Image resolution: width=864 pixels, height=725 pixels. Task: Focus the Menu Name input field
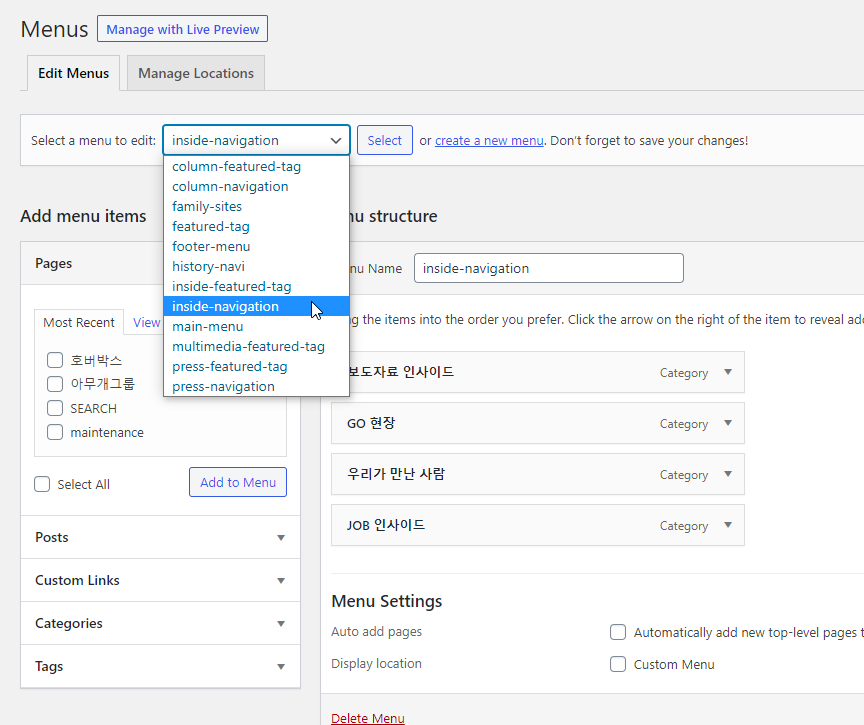(549, 268)
